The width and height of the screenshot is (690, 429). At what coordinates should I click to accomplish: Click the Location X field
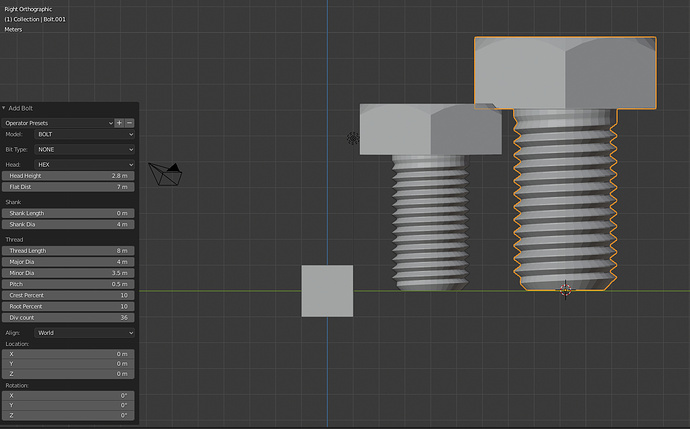[x=68, y=354]
